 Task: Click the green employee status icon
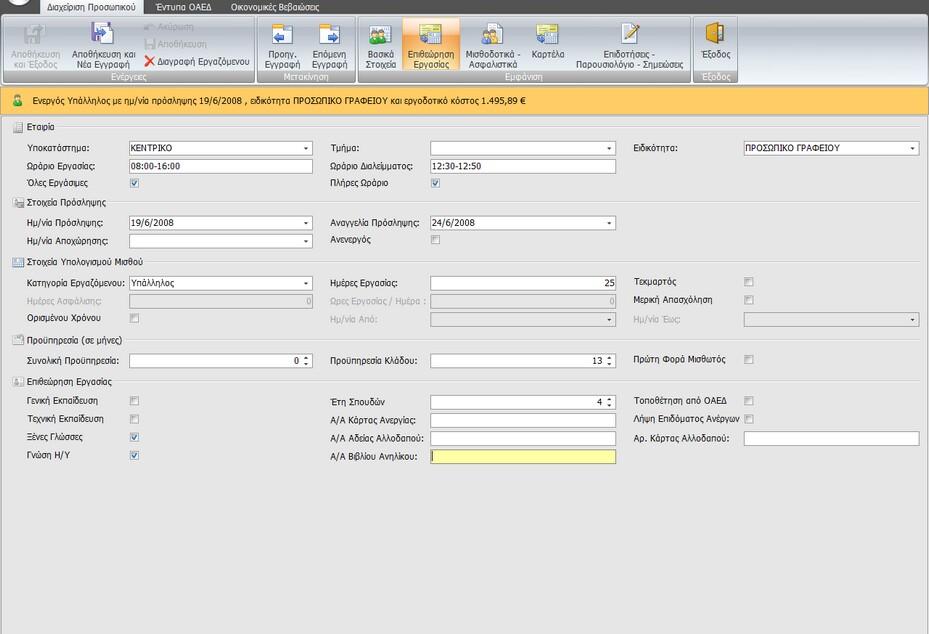point(18,100)
